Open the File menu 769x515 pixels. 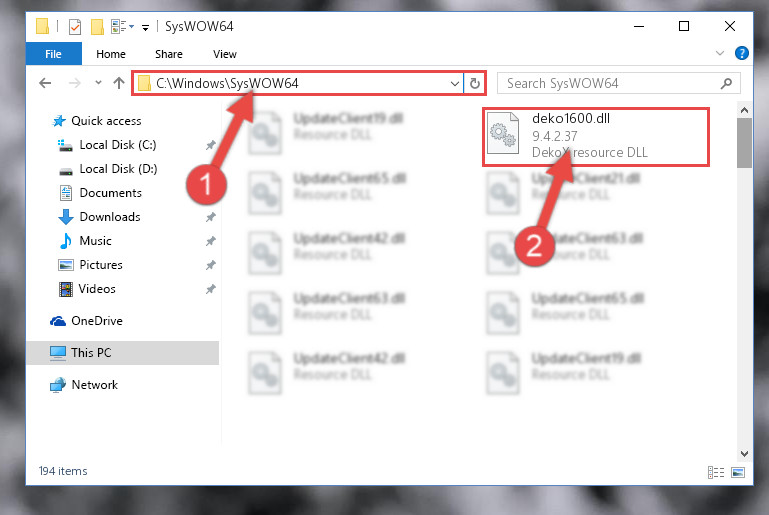pyautogui.click(x=53, y=54)
